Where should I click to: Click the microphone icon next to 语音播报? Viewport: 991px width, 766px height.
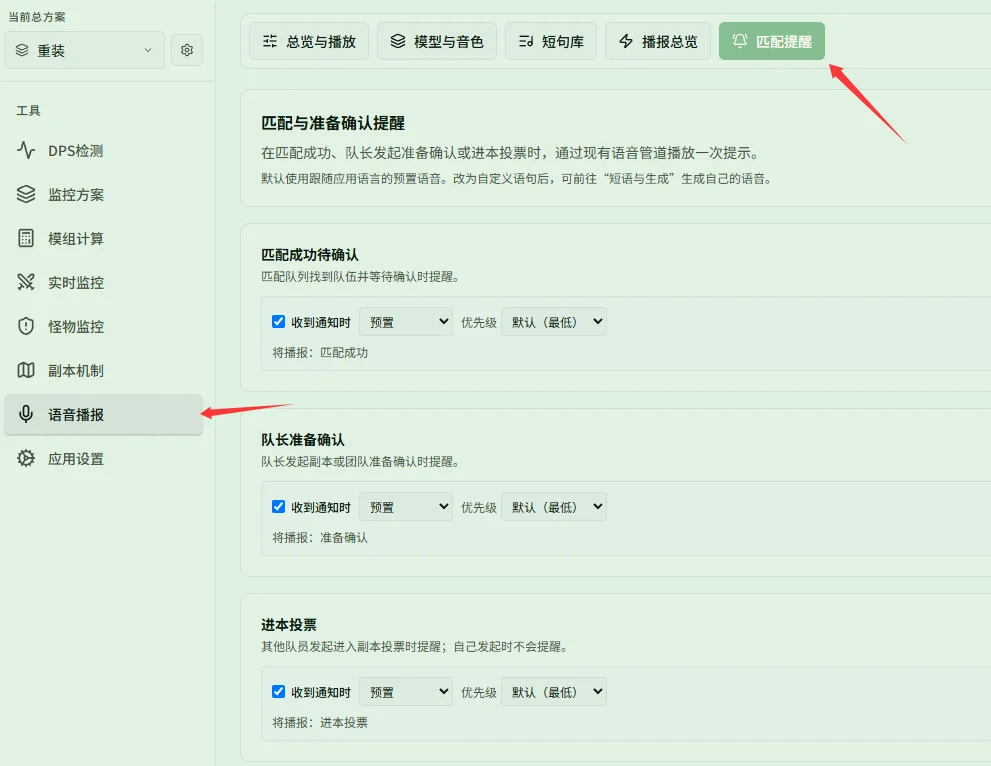[26, 414]
